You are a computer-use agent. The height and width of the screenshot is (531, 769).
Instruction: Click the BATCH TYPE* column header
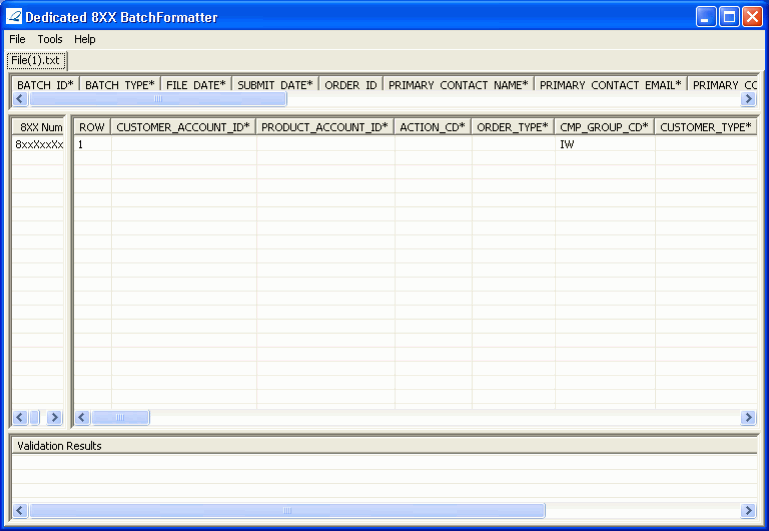[x=120, y=85]
